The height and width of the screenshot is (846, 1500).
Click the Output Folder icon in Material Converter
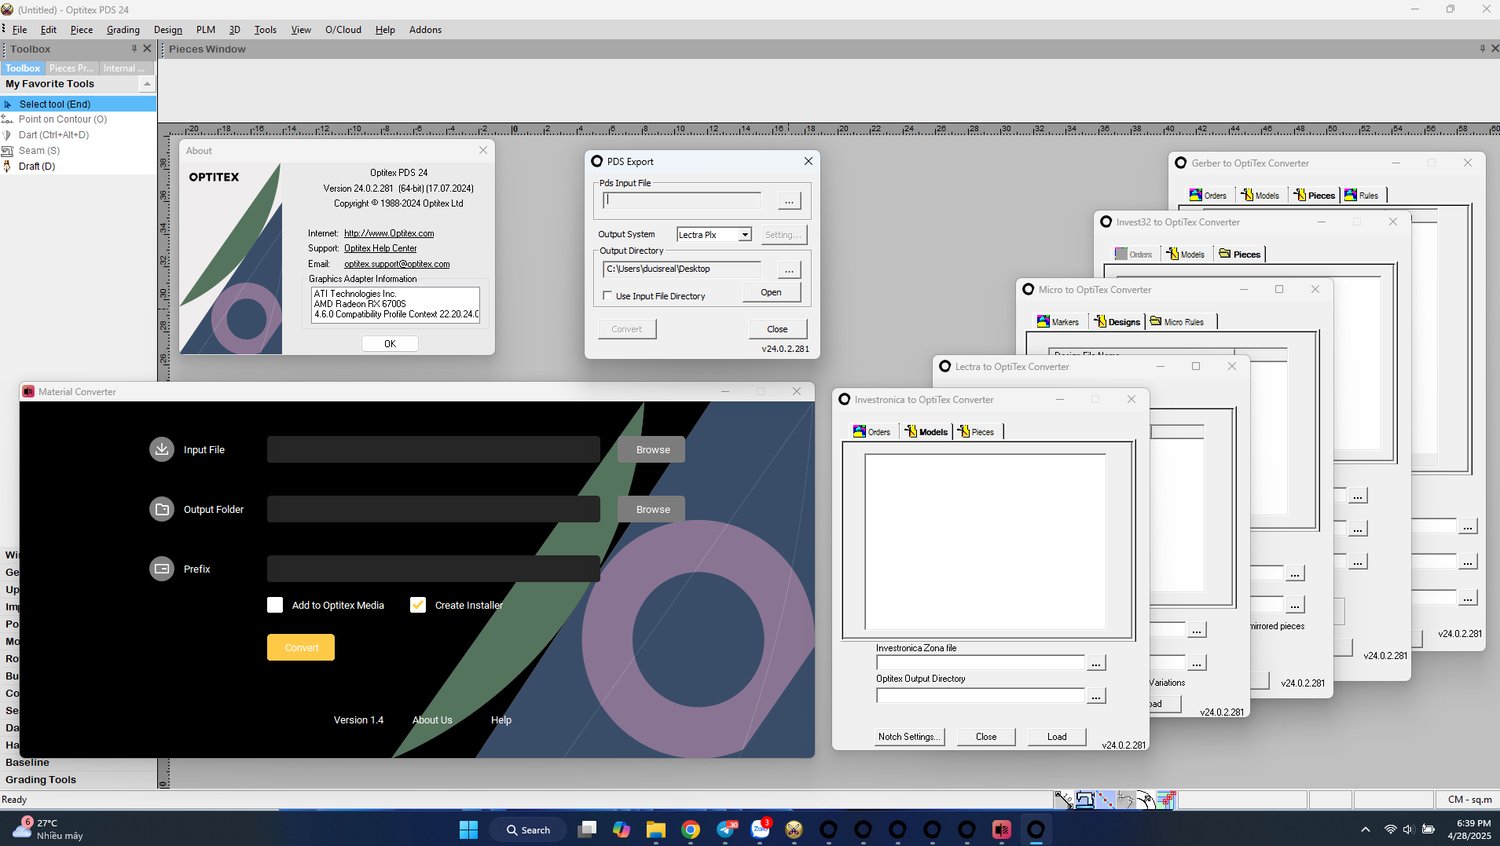[x=162, y=509]
